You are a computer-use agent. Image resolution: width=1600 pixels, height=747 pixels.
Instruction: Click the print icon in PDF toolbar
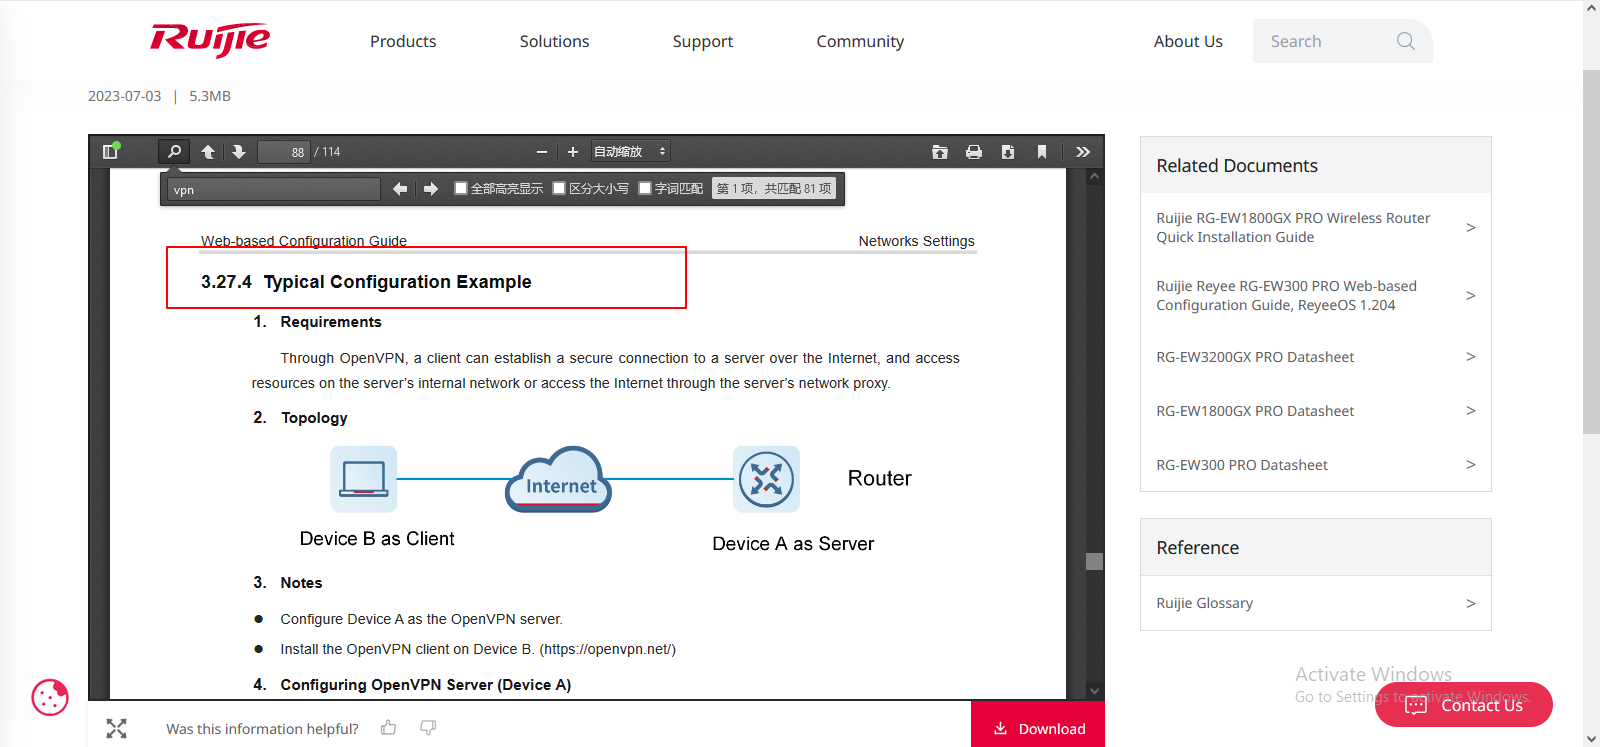[974, 152]
